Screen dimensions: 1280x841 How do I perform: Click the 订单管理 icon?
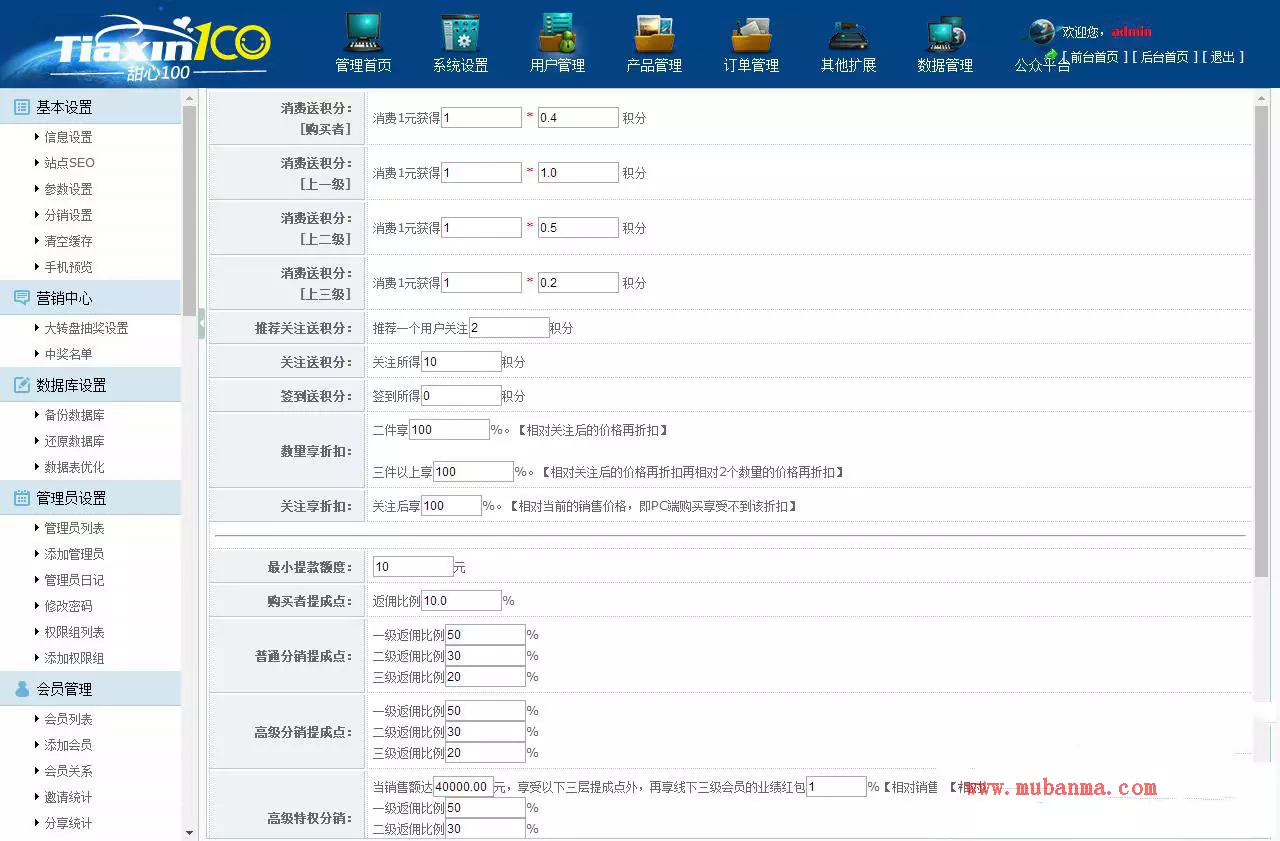coord(751,34)
